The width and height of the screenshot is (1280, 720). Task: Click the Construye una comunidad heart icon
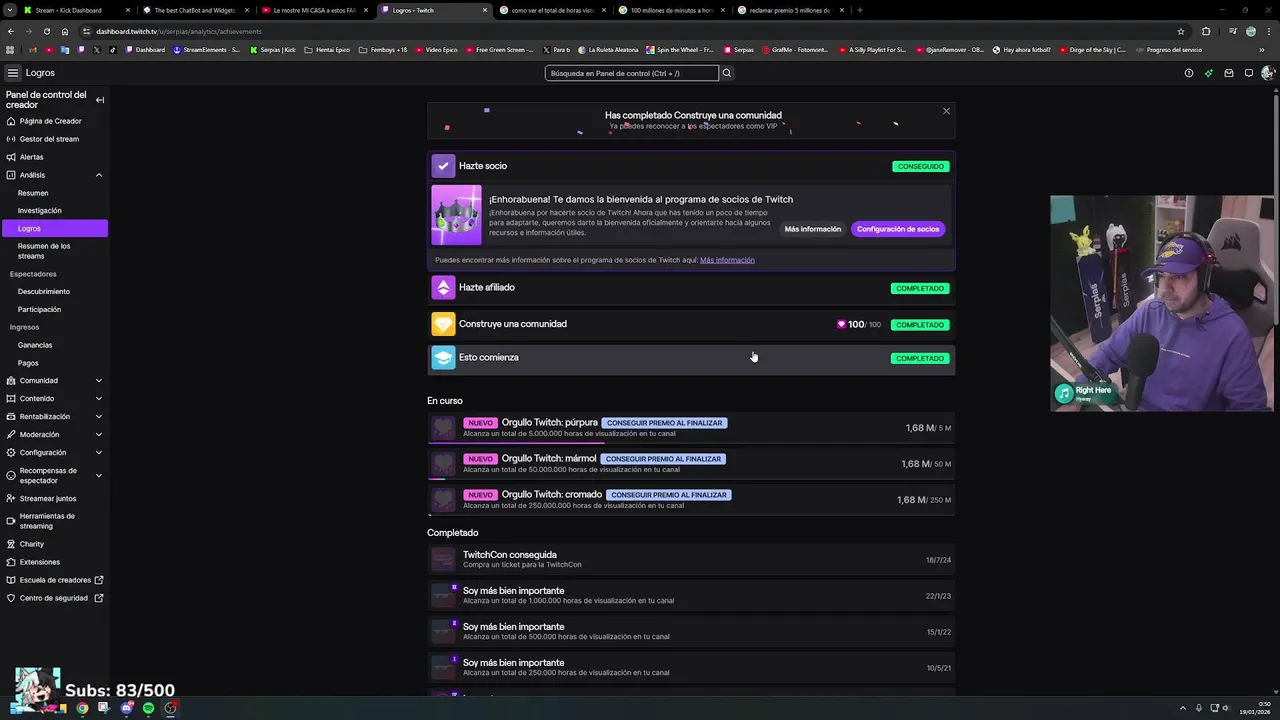(x=443, y=324)
